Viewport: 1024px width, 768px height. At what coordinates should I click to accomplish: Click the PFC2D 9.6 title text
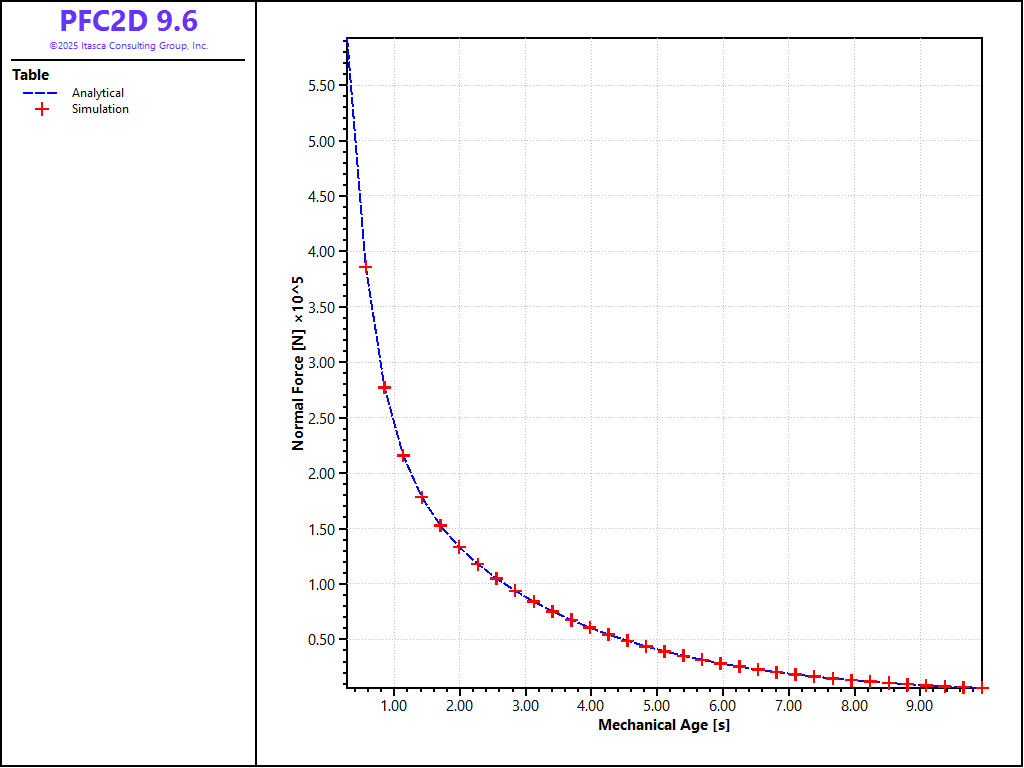(x=128, y=21)
